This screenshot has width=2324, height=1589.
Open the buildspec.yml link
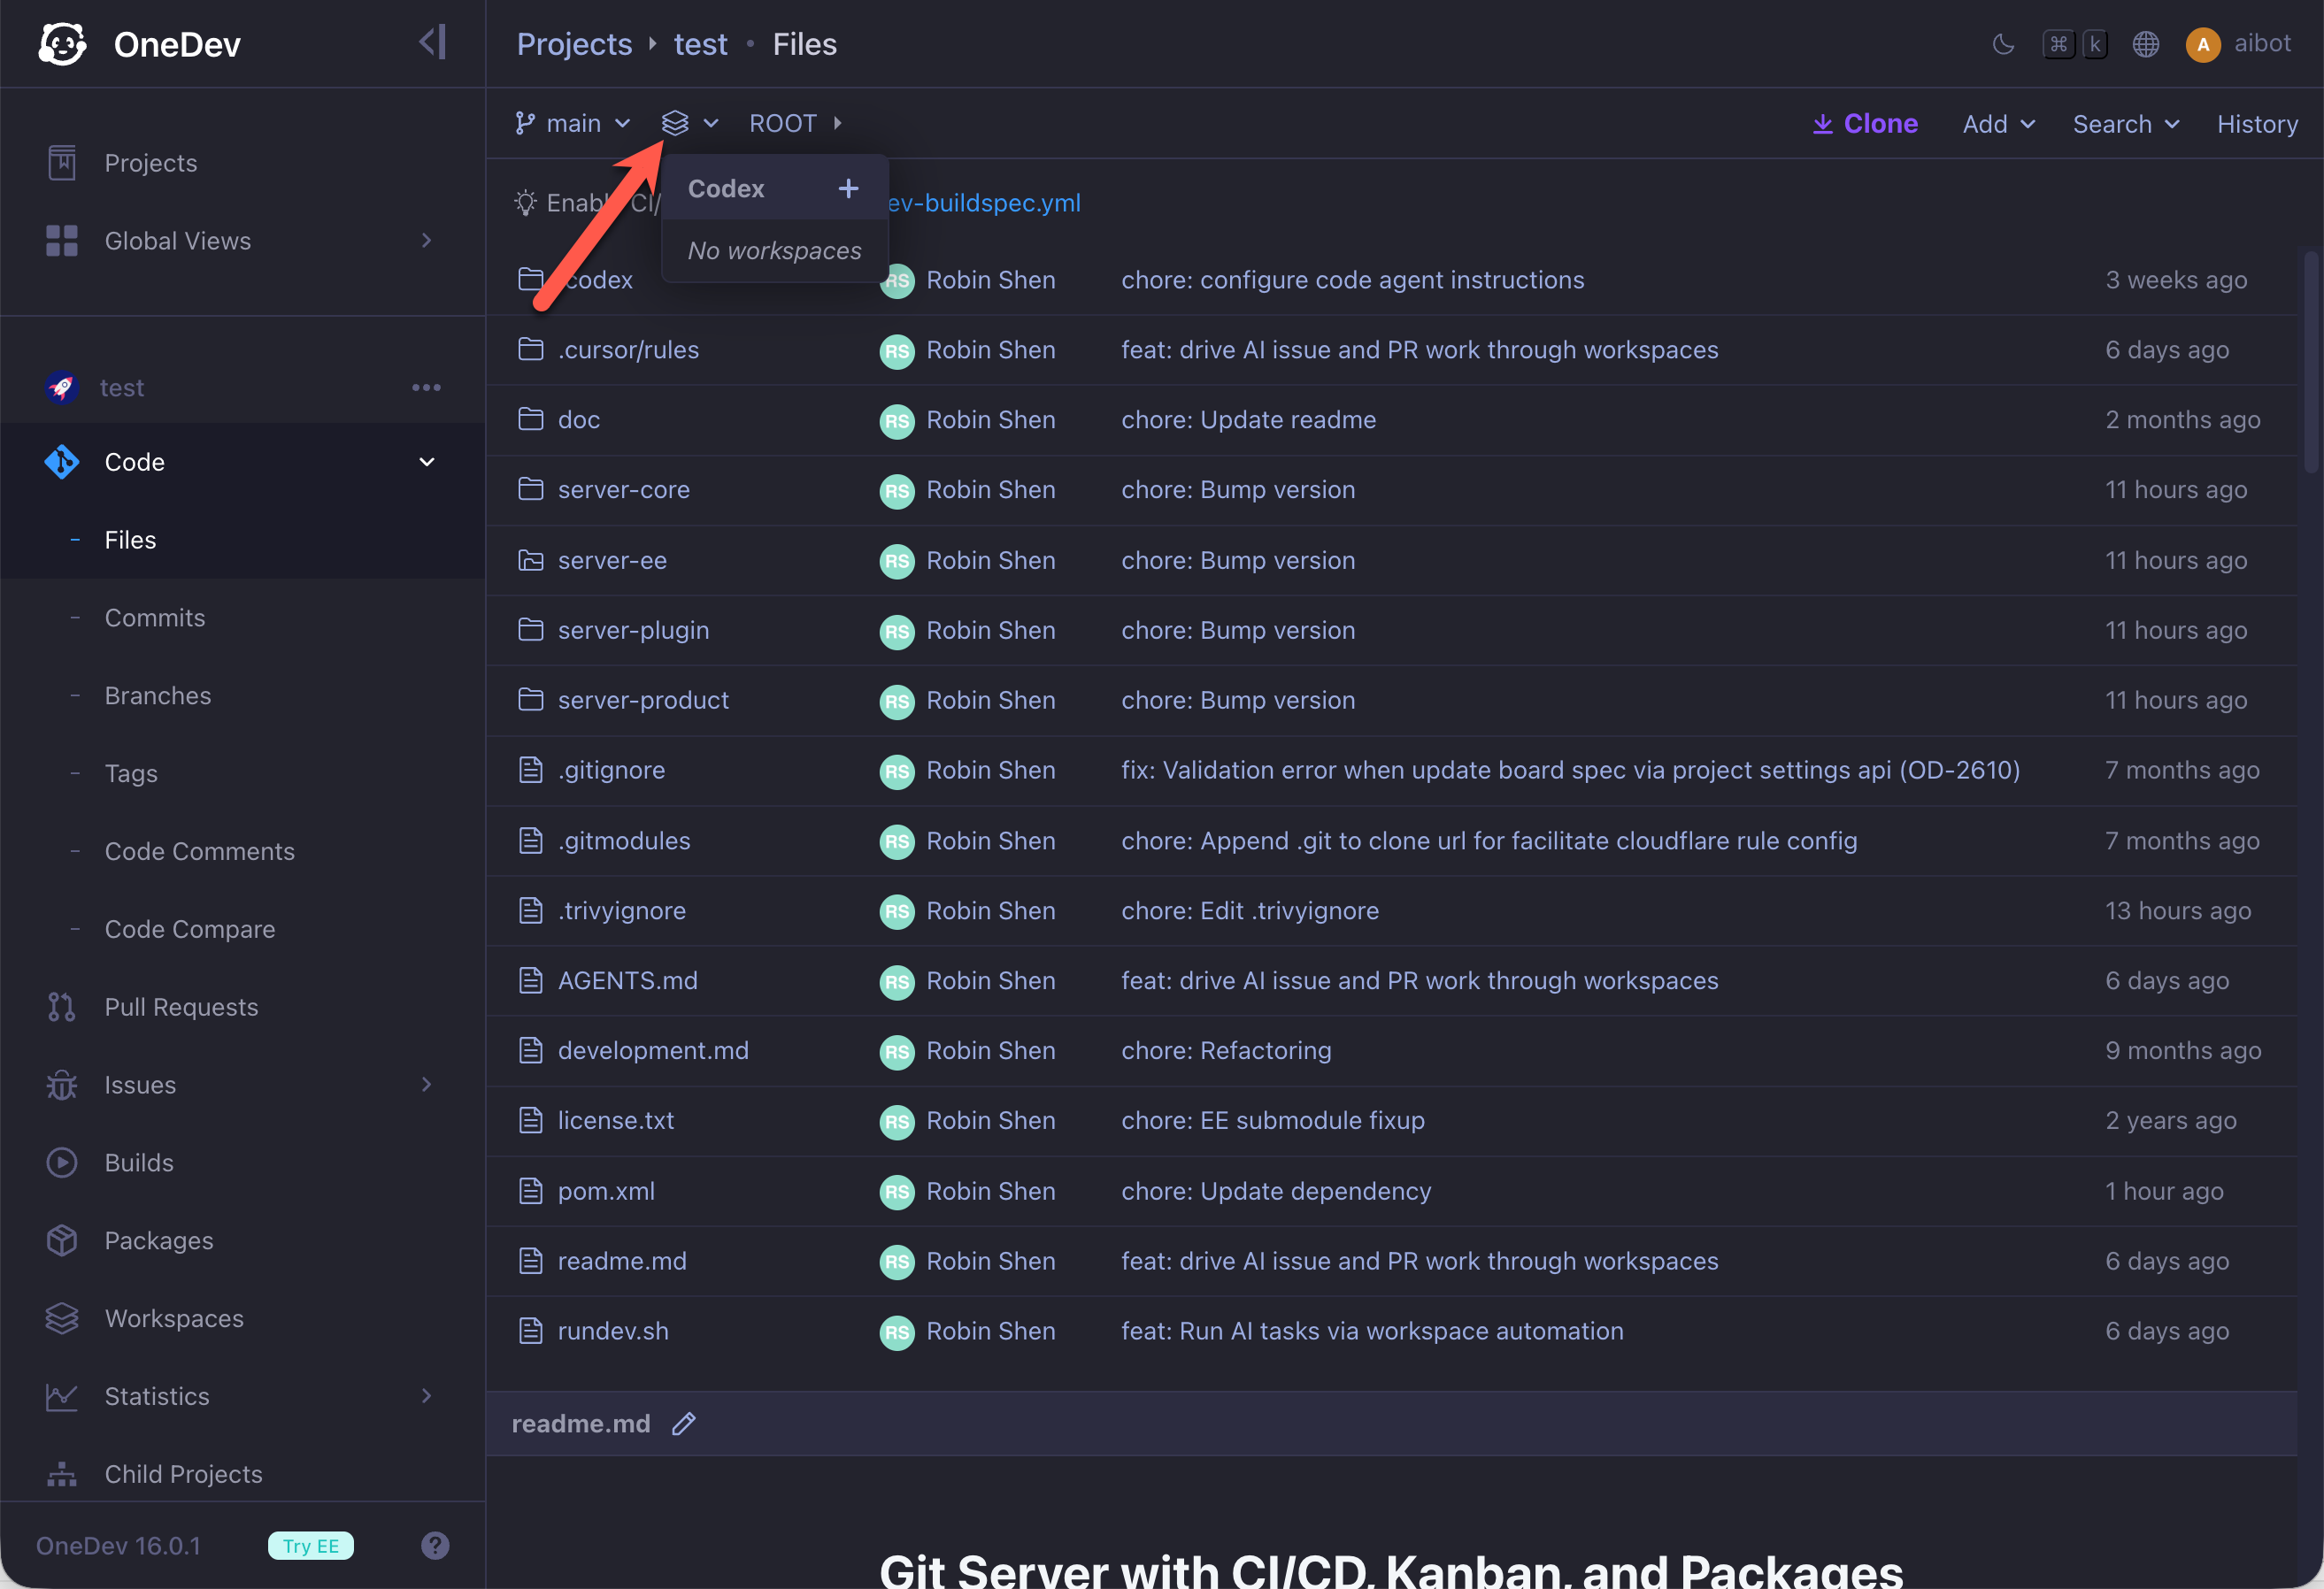(984, 203)
